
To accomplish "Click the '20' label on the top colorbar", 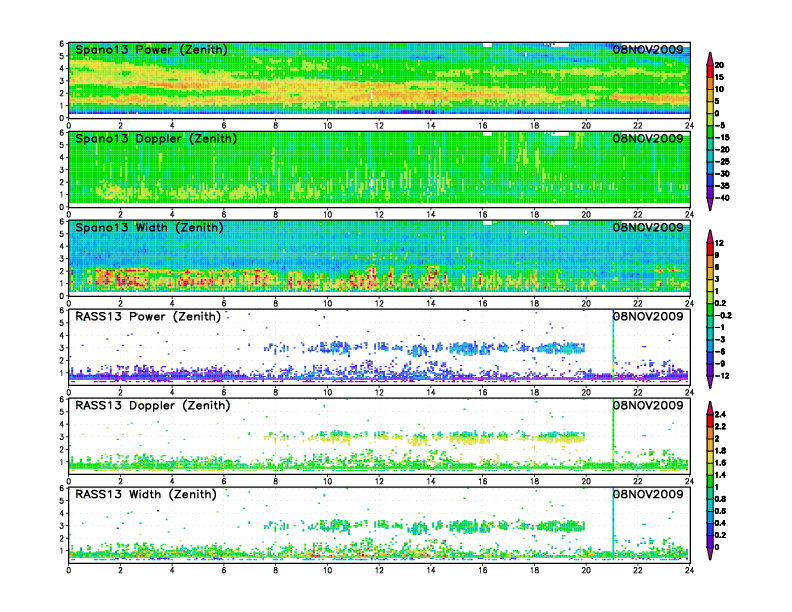I will point(719,65).
